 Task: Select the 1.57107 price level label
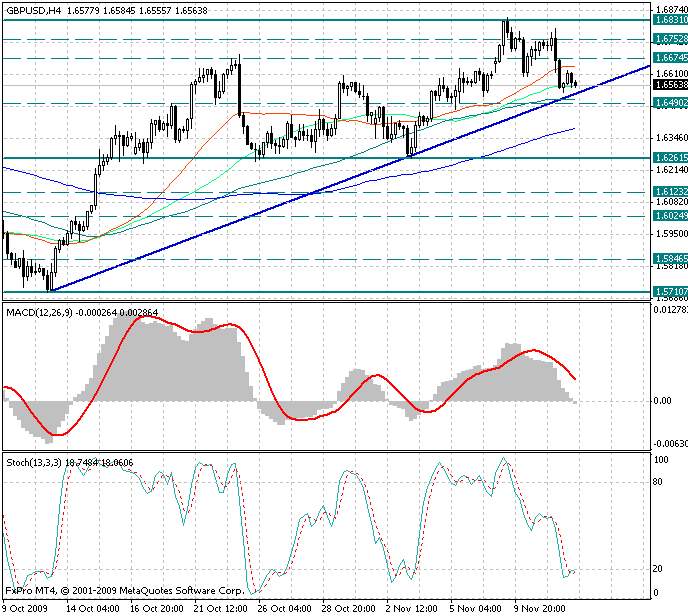coord(670,291)
